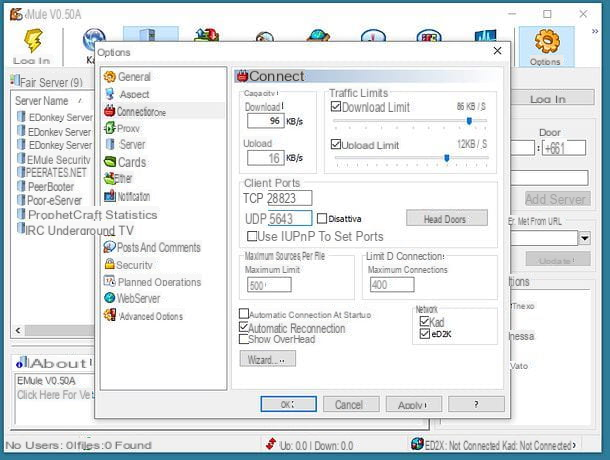Click the Cards green folder icon

[110, 162]
